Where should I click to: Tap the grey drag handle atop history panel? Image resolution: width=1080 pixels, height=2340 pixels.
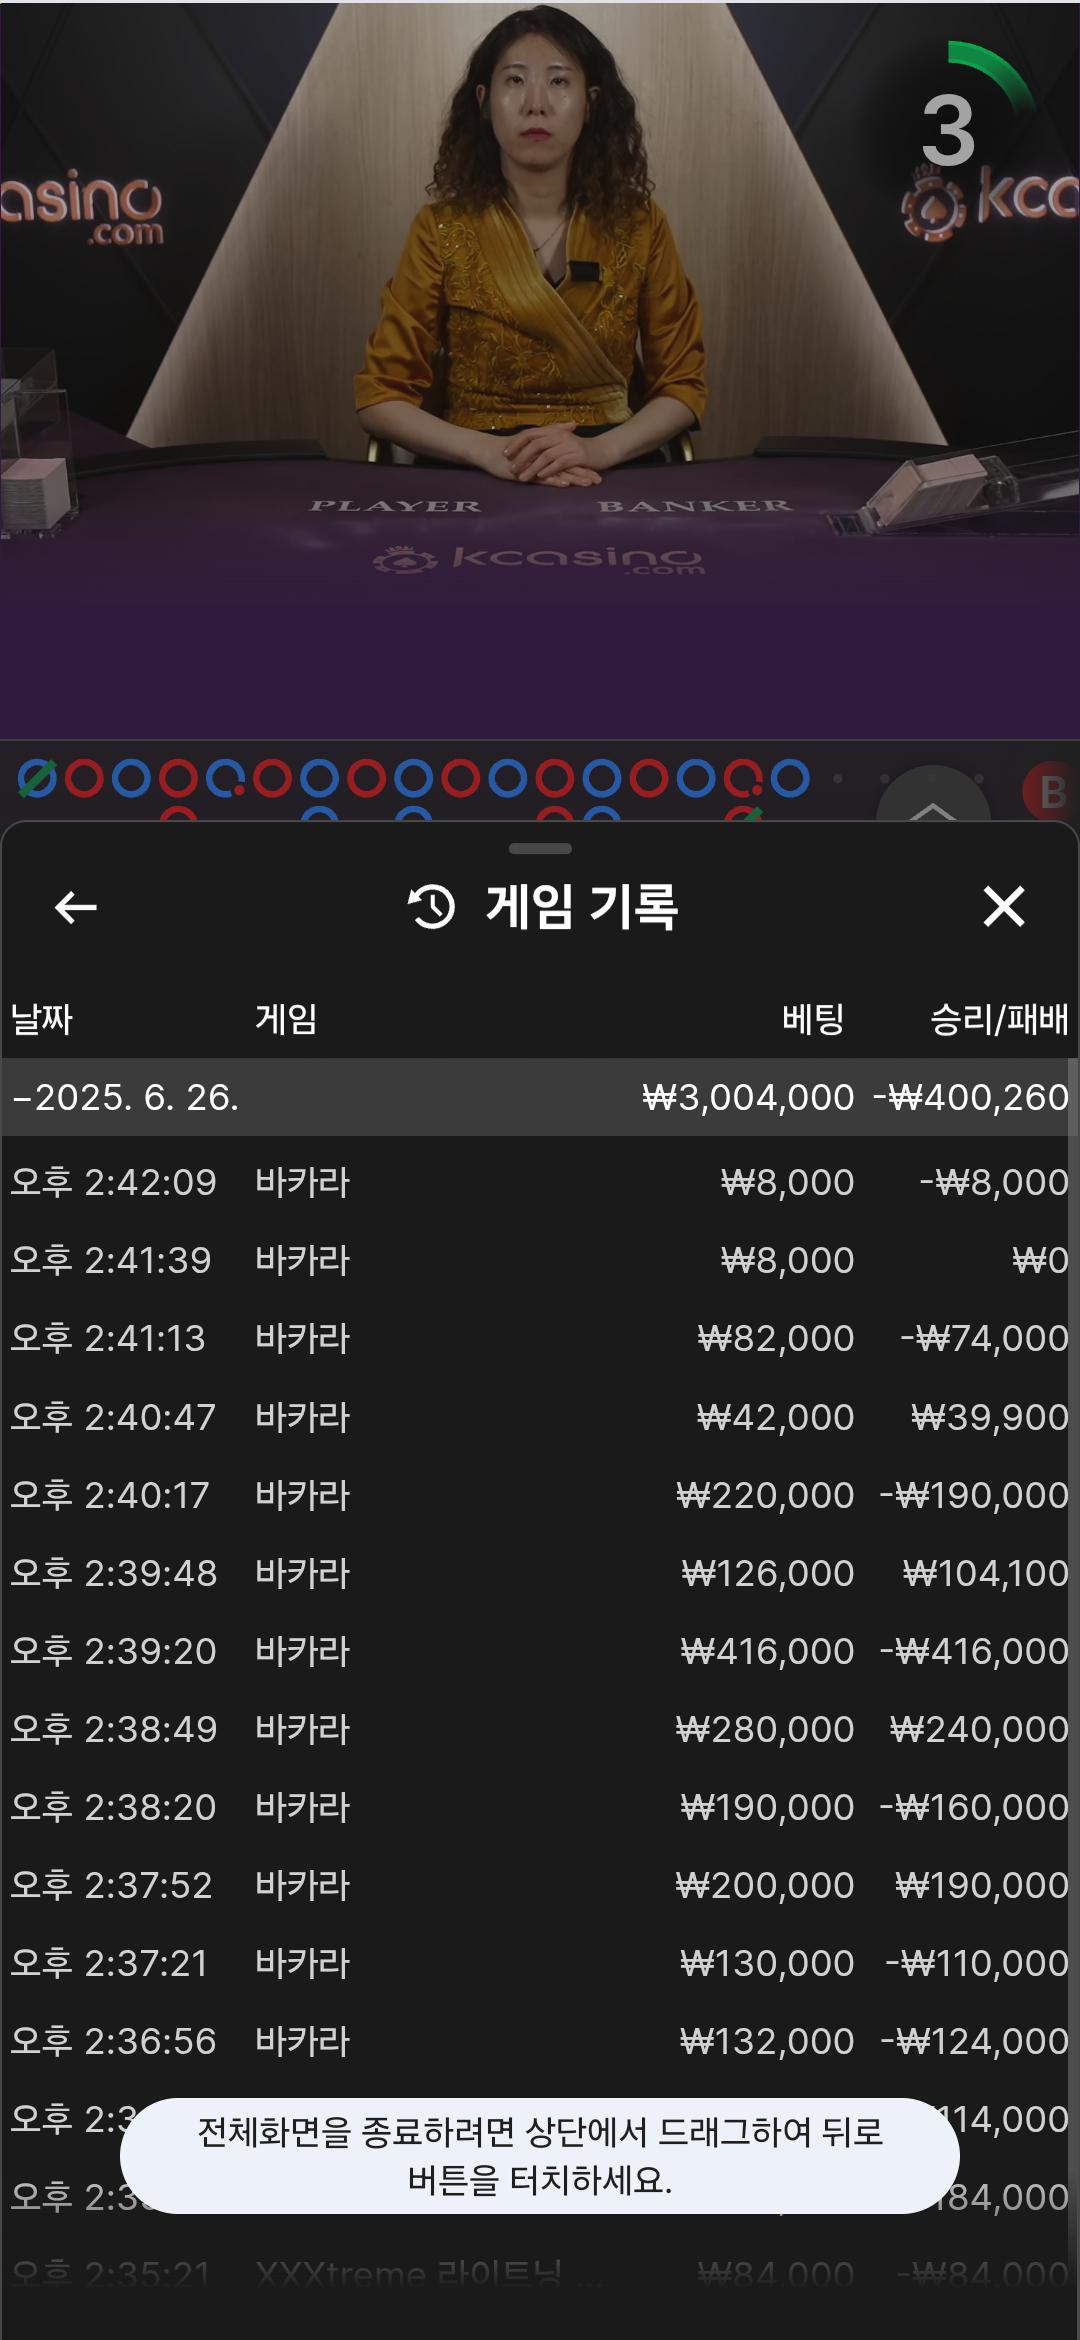(540, 849)
